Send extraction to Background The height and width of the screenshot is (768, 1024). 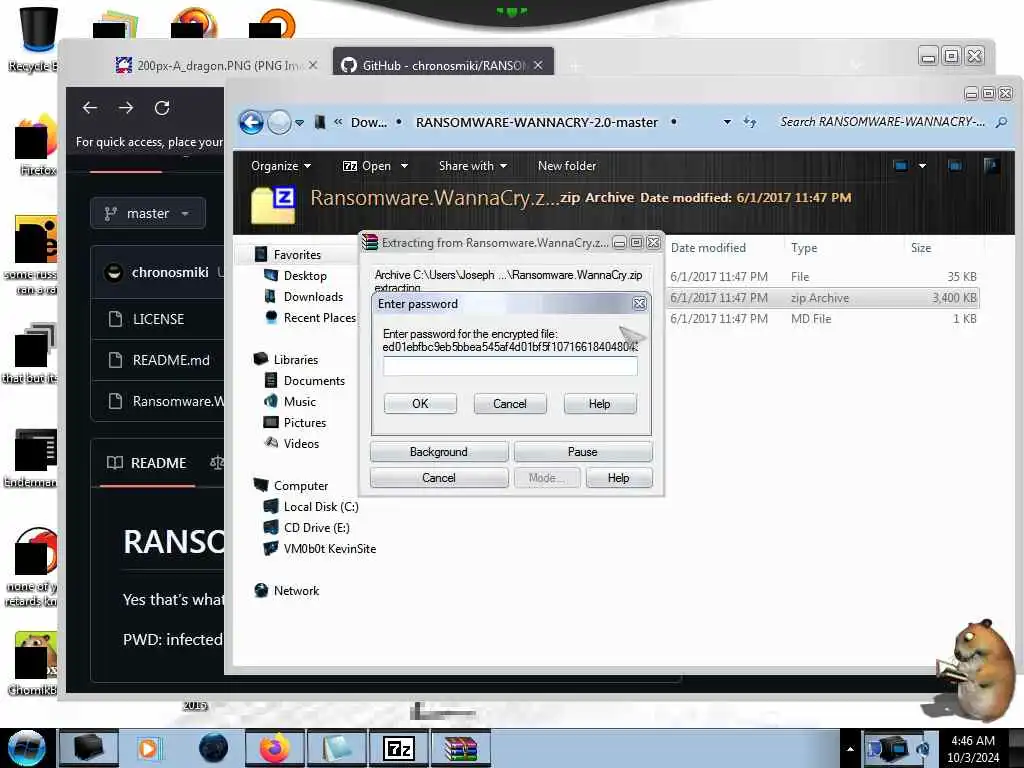click(438, 452)
